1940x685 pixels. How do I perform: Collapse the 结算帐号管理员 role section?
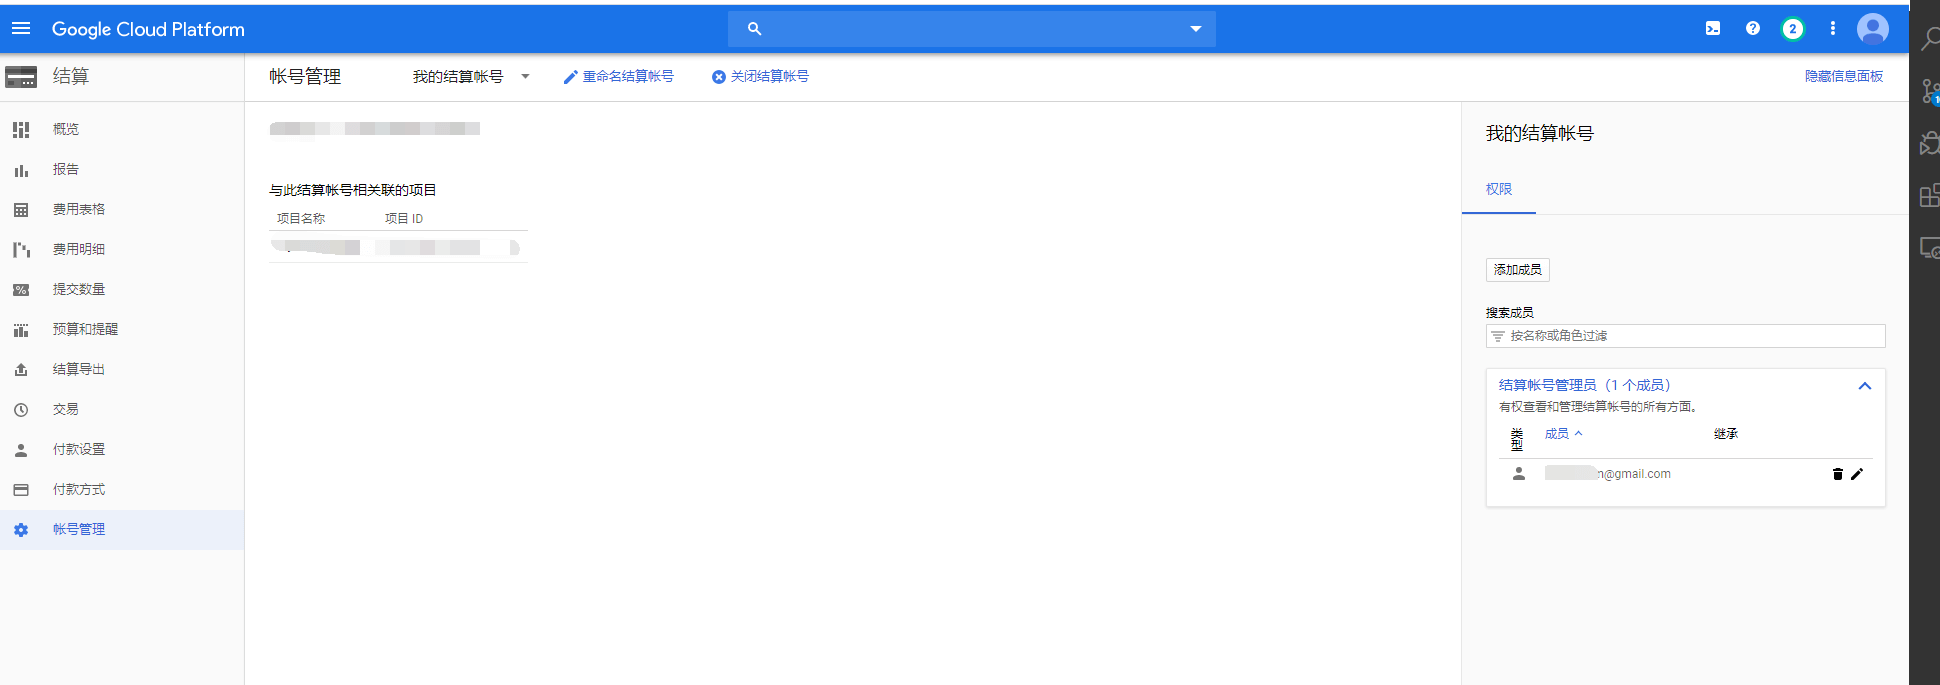click(1864, 386)
